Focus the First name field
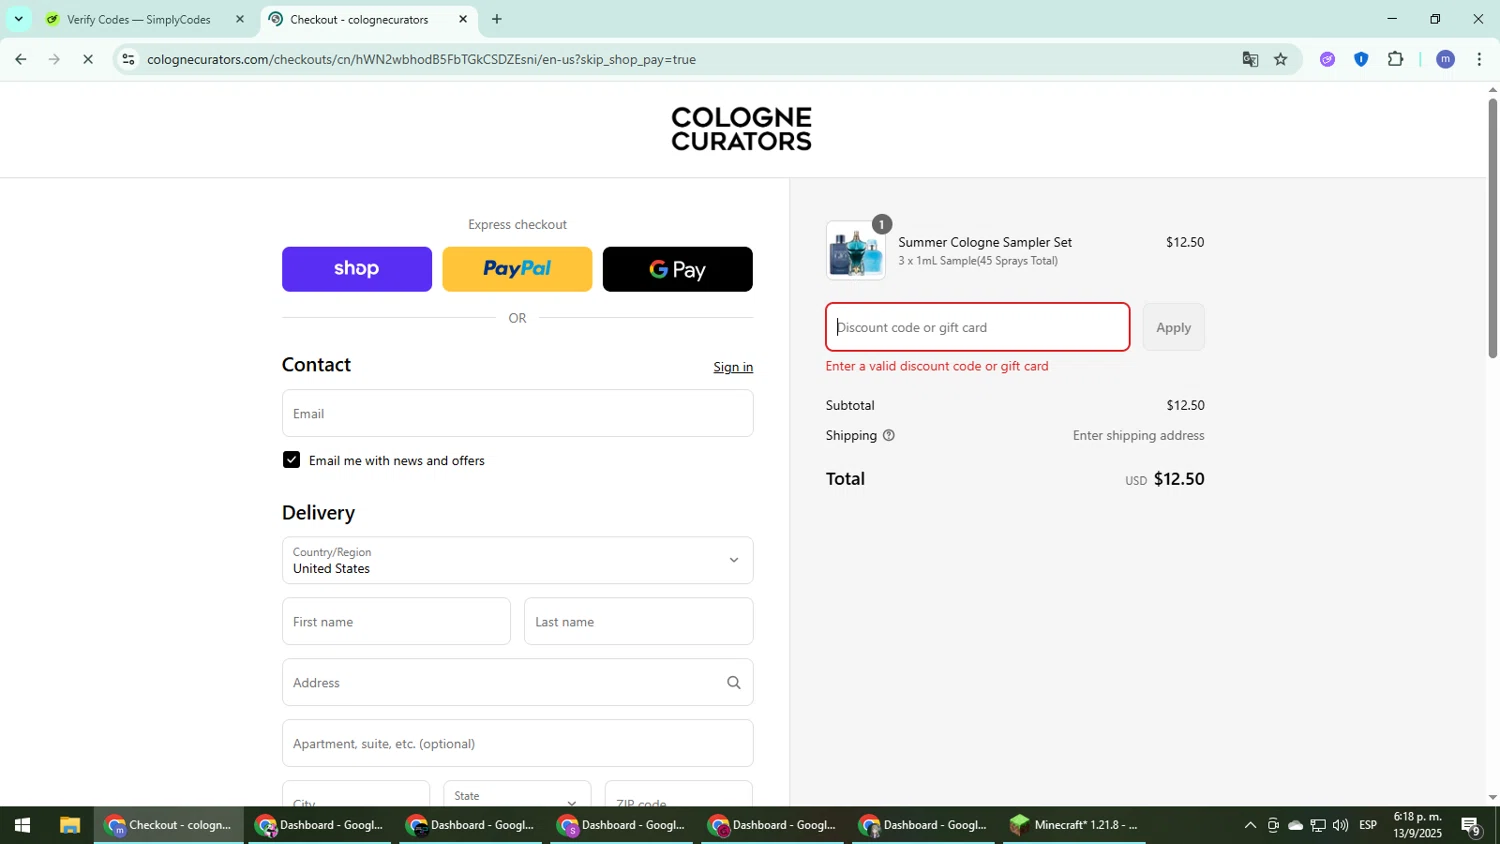 pyautogui.click(x=396, y=622)
